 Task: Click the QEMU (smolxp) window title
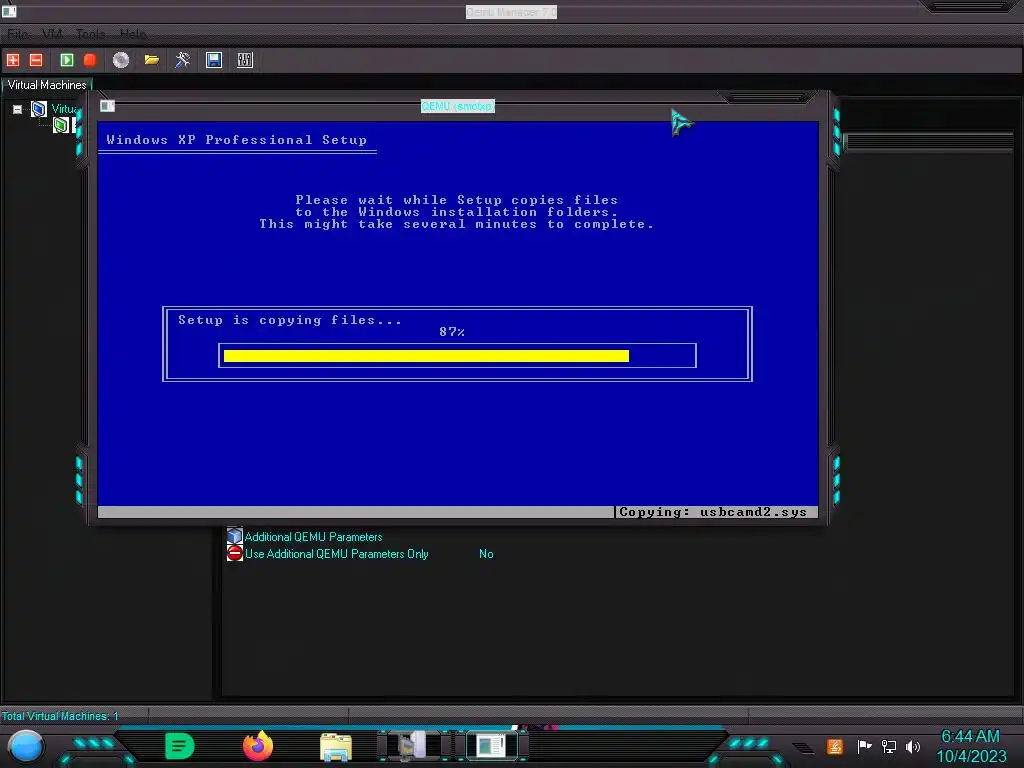point(458,106)
